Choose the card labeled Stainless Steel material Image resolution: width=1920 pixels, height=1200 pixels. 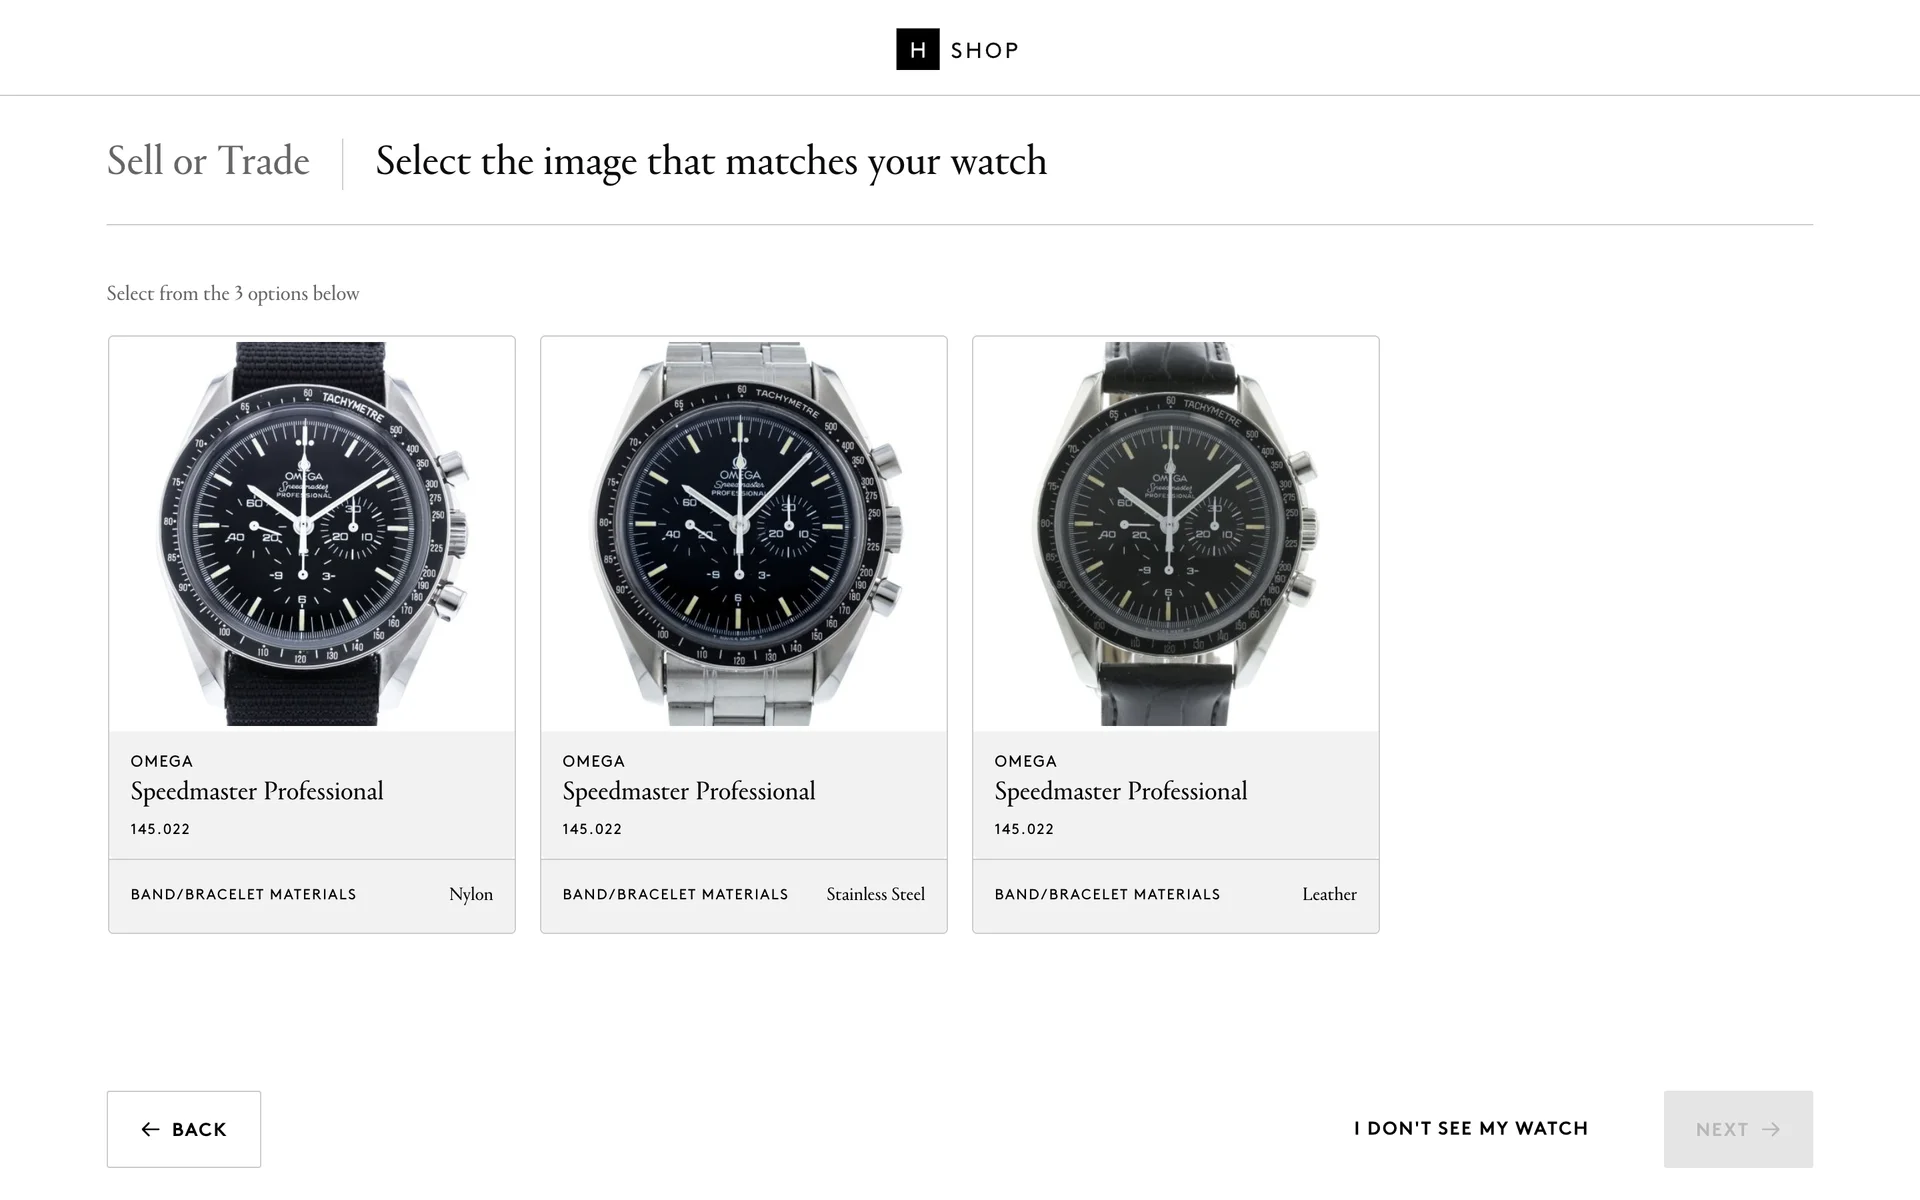pos(744,634)
